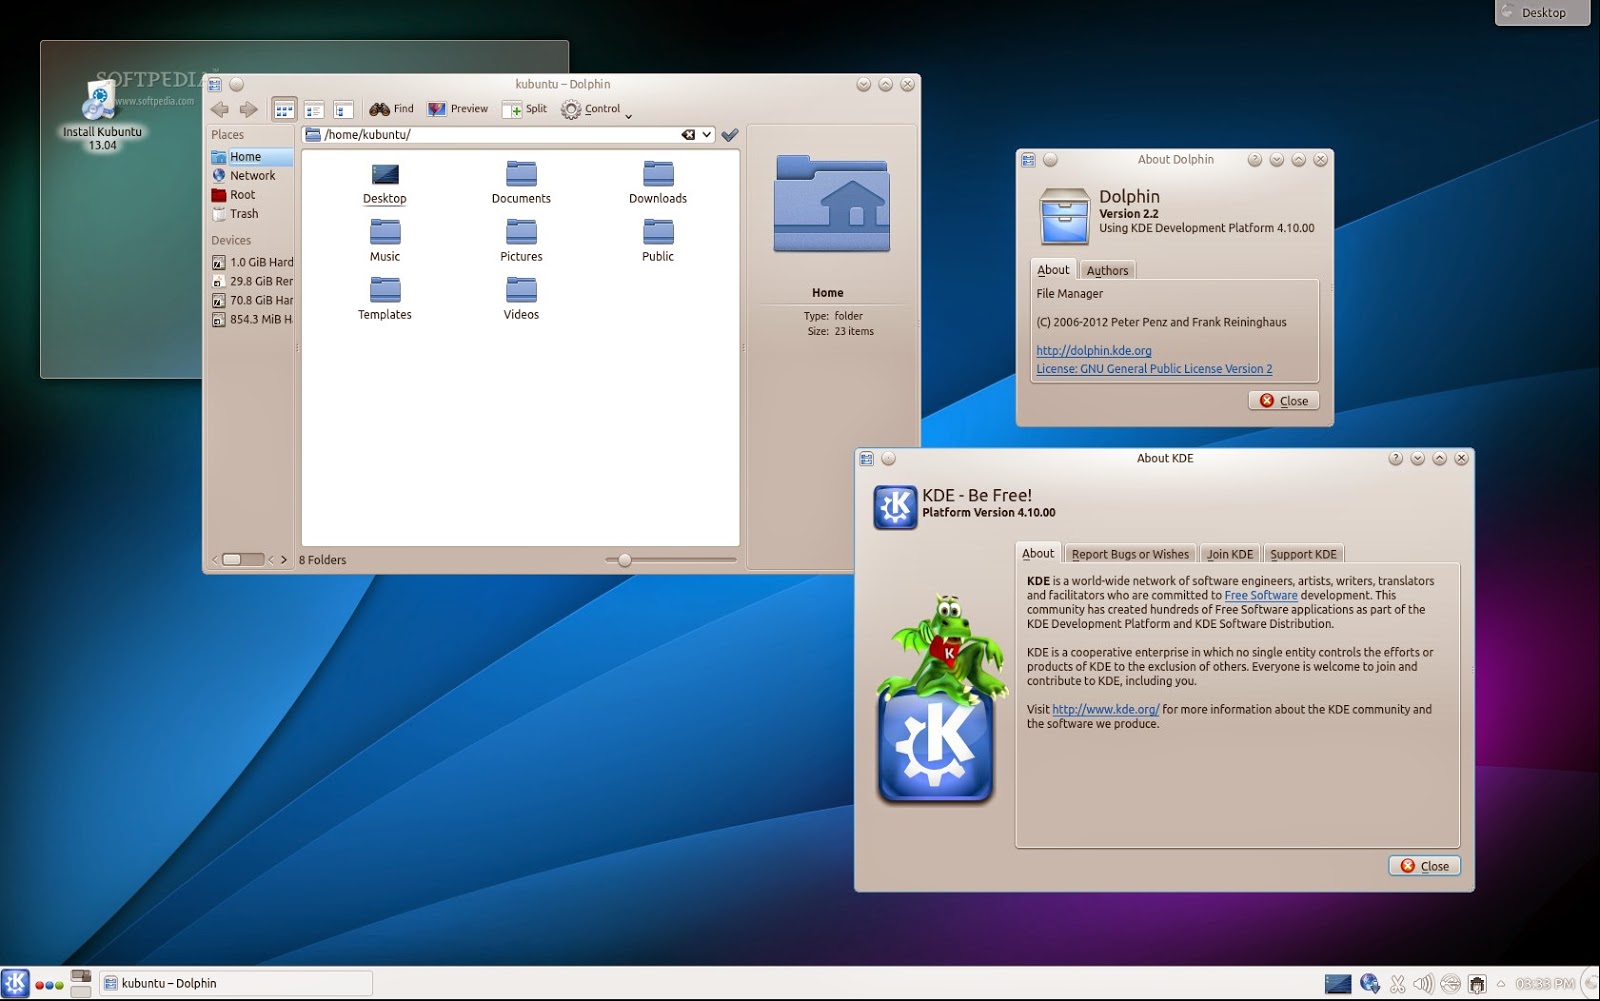The width and height of the screenshot is (1600, 1001).
Task: Open the KDE Kickoff application launcher
Action: [15, 983]
